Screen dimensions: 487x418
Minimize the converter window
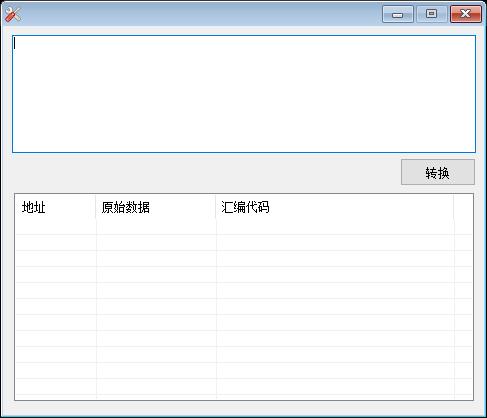pyautogui.click(x=398, y=14)
